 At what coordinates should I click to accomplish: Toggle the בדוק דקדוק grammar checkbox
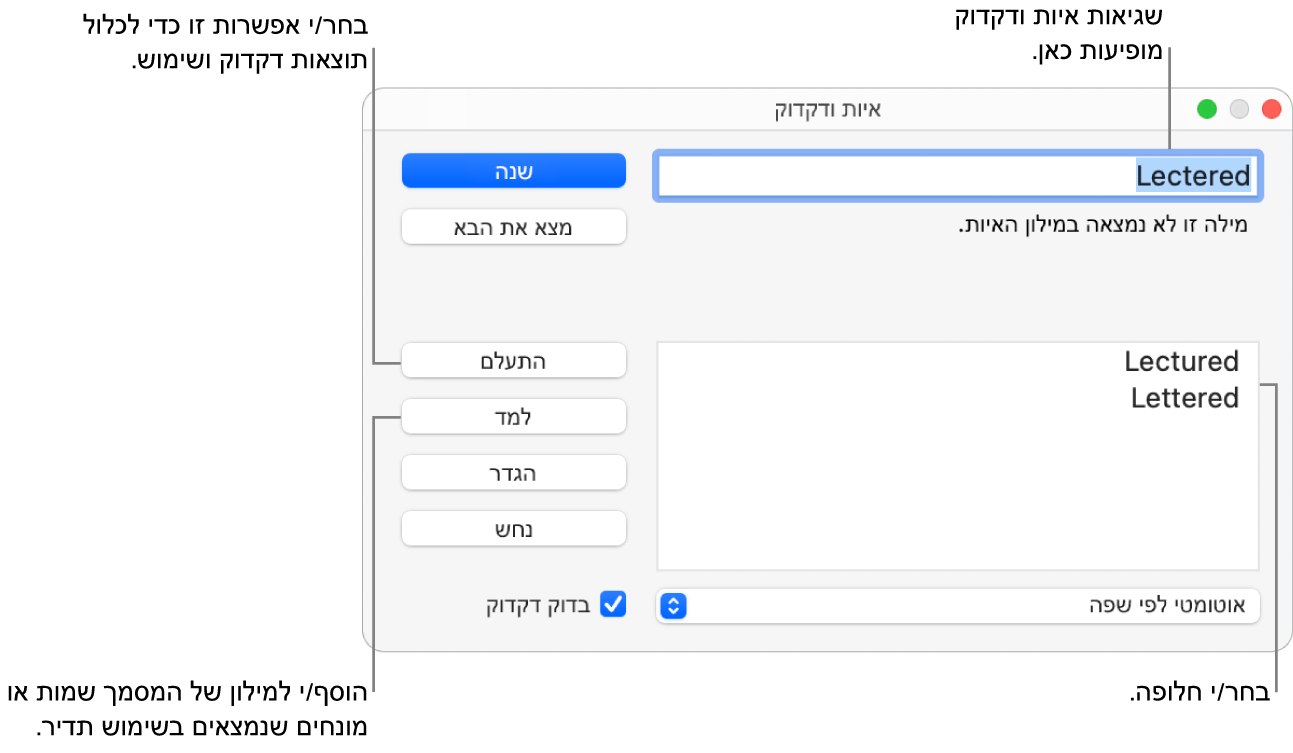[612, 604]
